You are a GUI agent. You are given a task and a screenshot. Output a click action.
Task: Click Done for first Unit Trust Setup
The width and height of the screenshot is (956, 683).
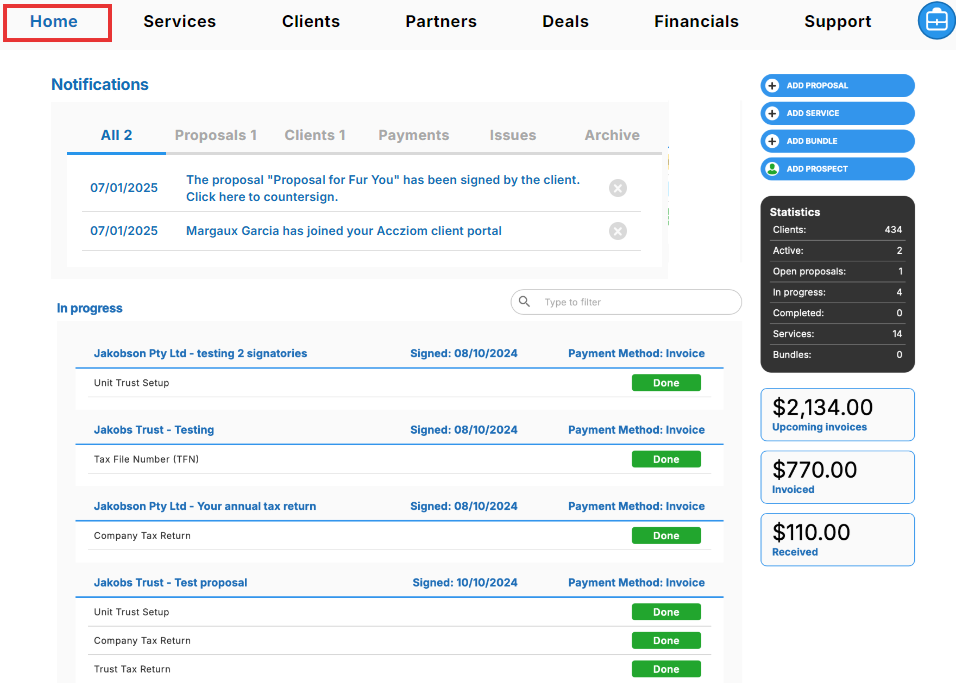(666, 383)
